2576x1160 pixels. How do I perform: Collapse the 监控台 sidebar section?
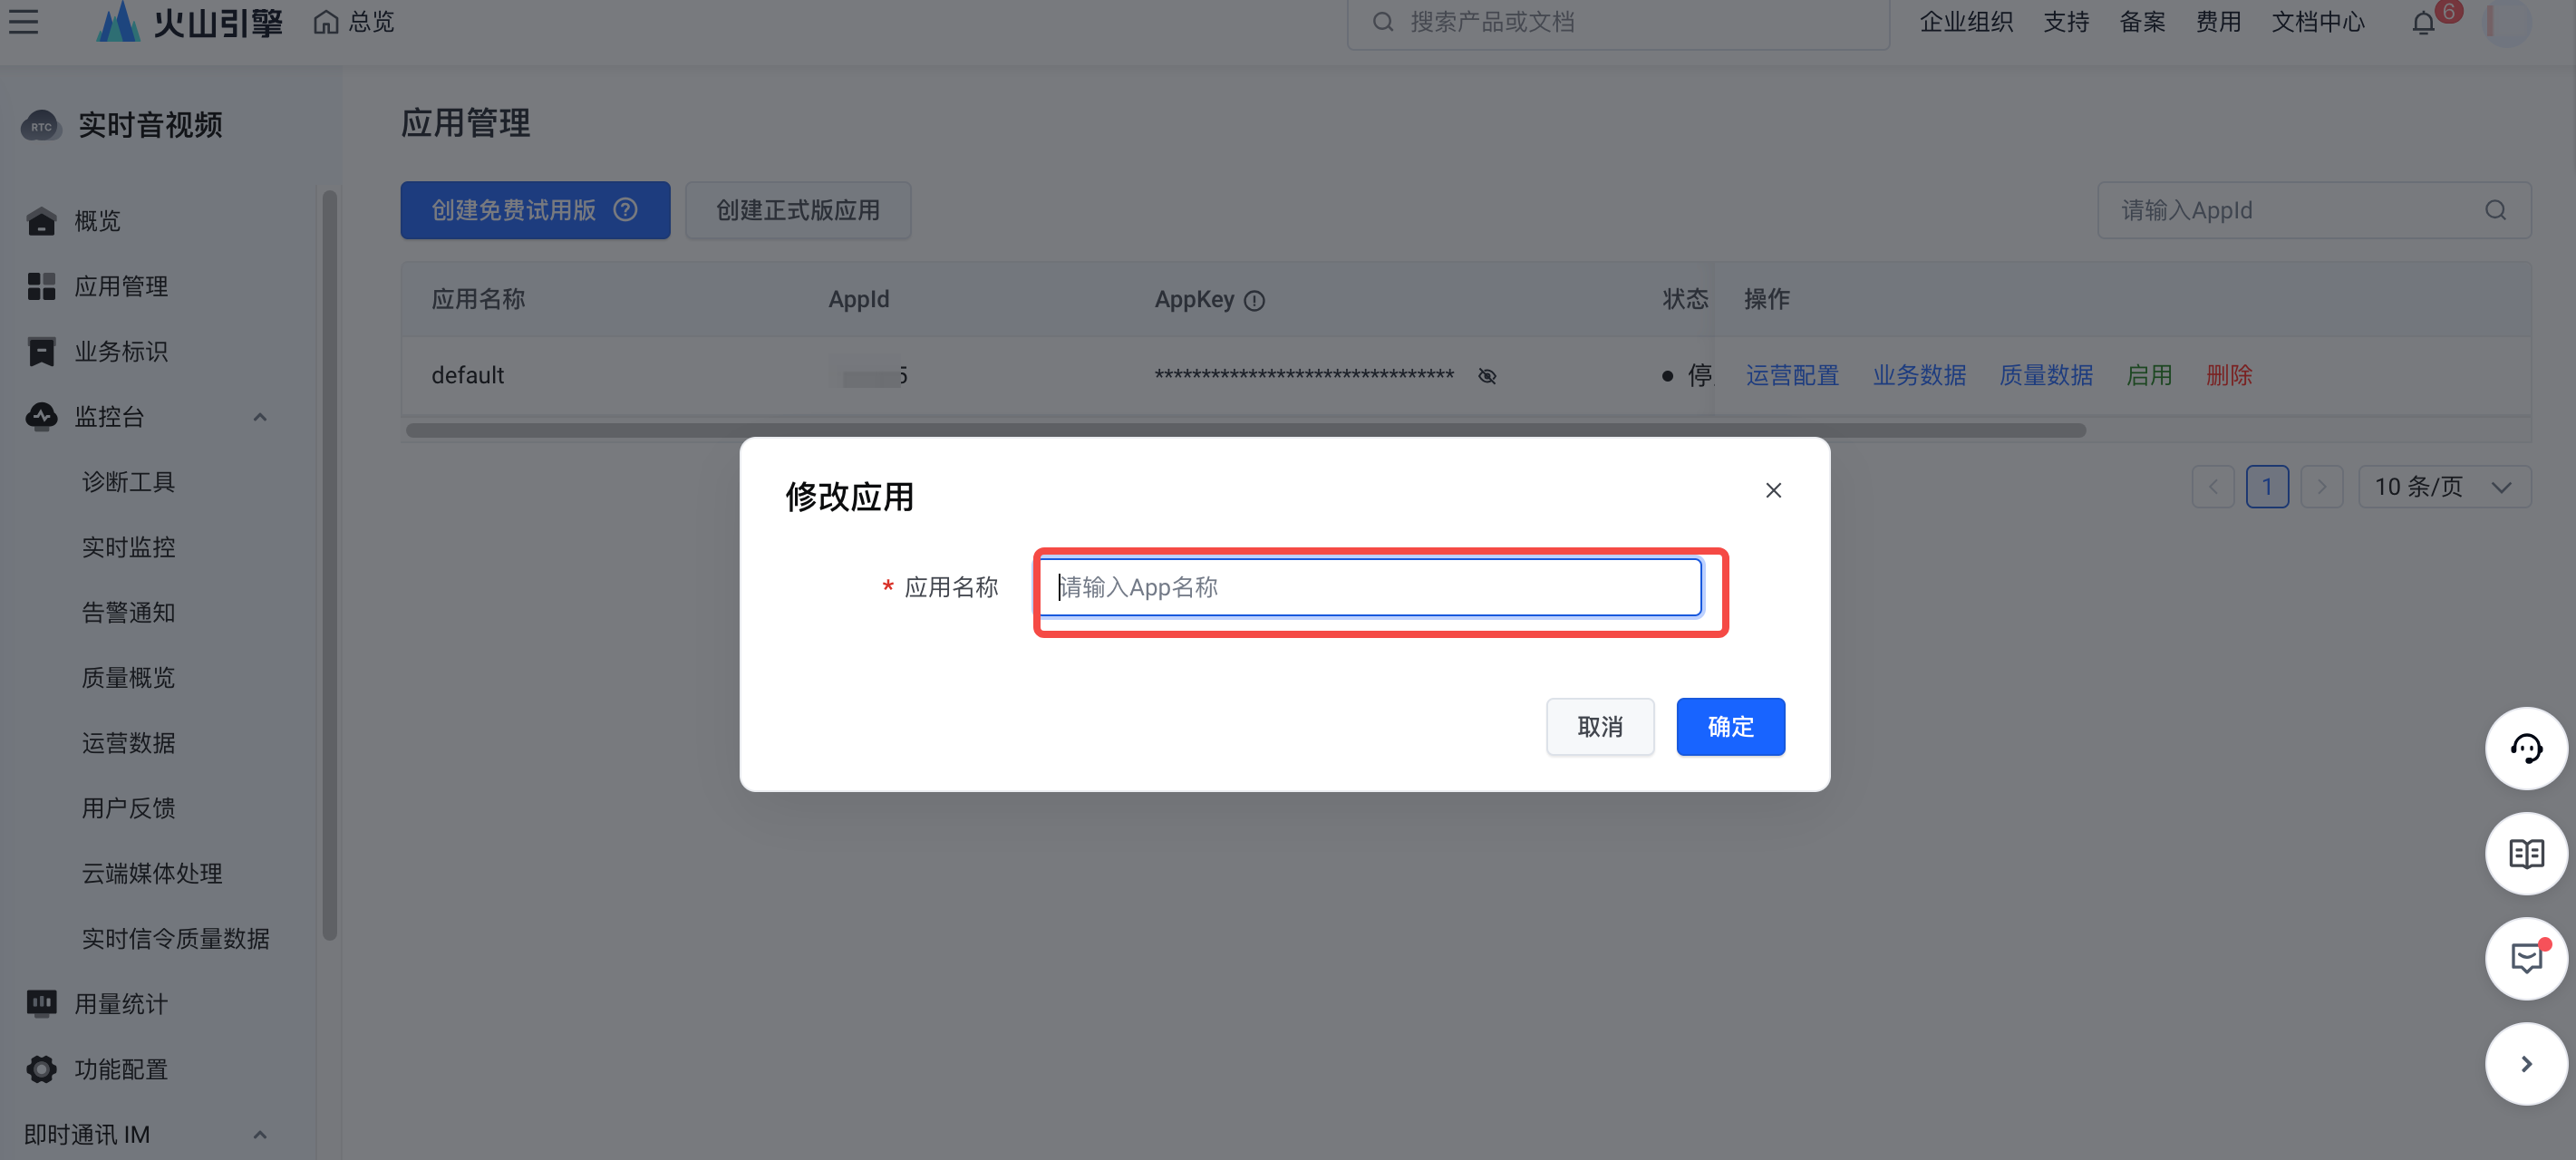(260, 417)
